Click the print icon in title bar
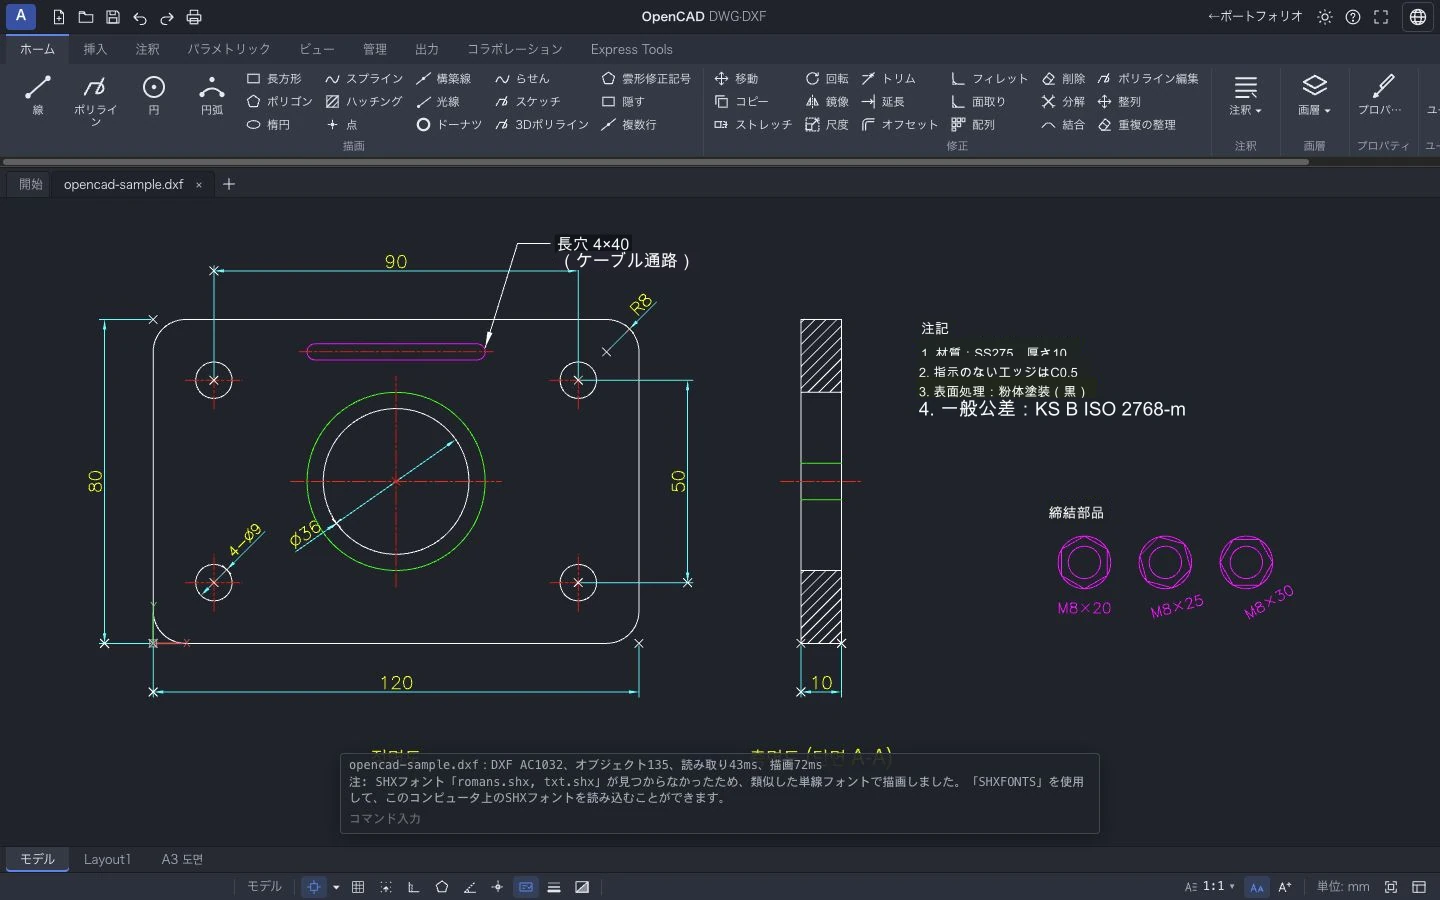The image size is (1440, 900). (194, 17)
